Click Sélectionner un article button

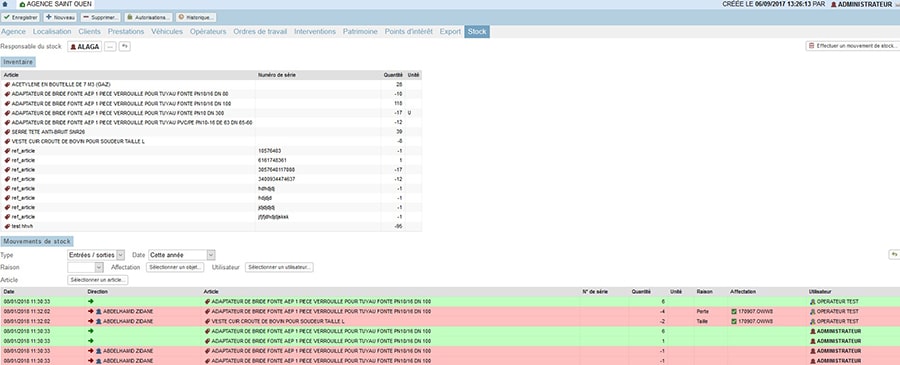click(98, 280)
